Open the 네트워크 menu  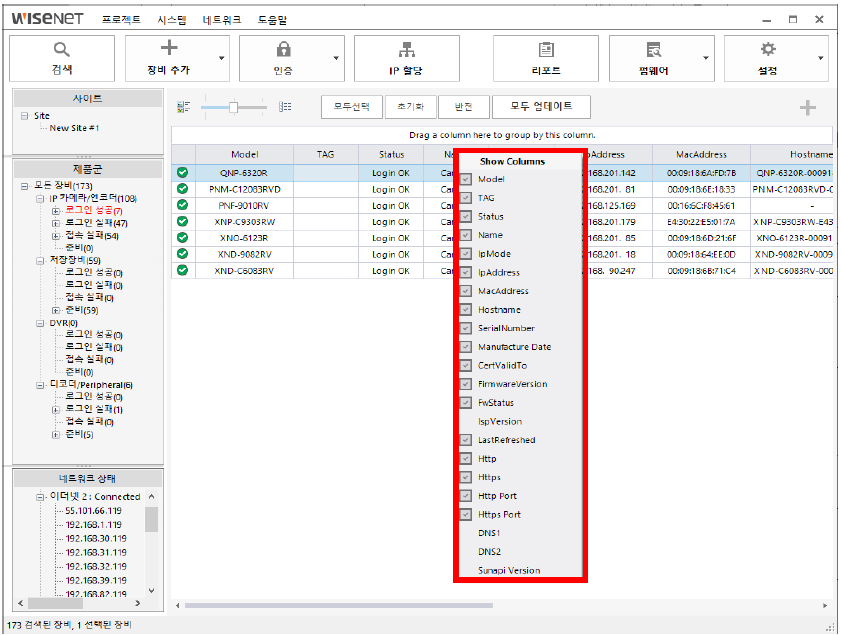pos(221,20)
